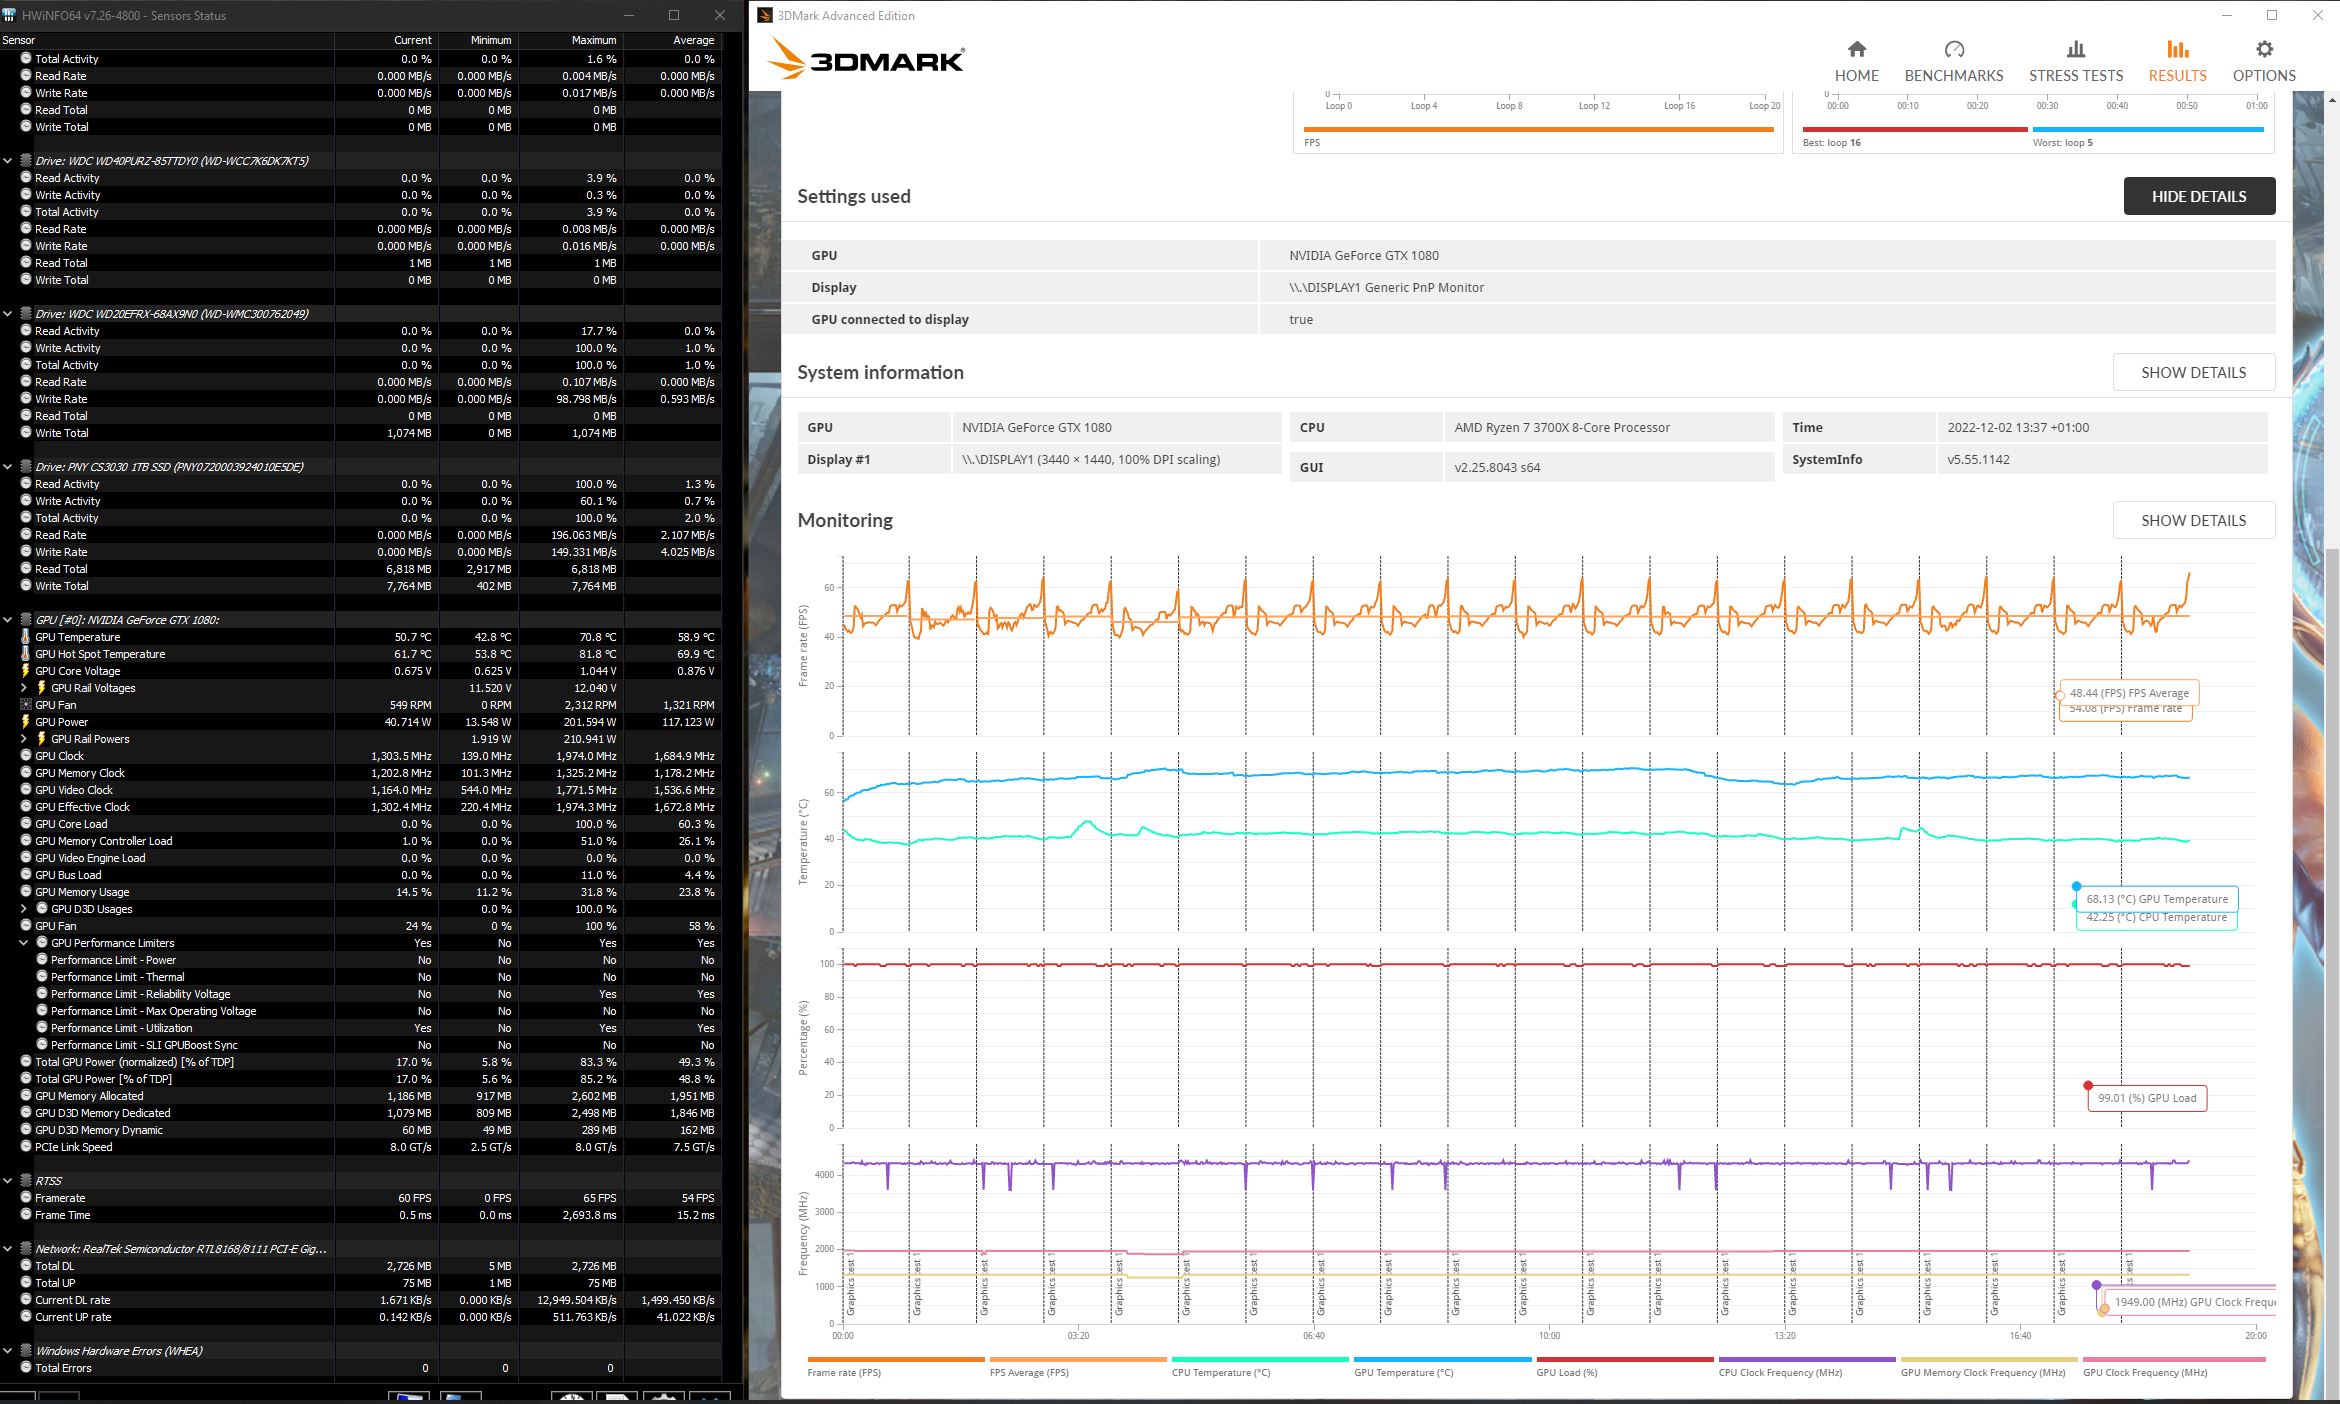Click the GPU Clock row icon
The width and height of the screenshot is (2340, 1404).
point(26,756)
